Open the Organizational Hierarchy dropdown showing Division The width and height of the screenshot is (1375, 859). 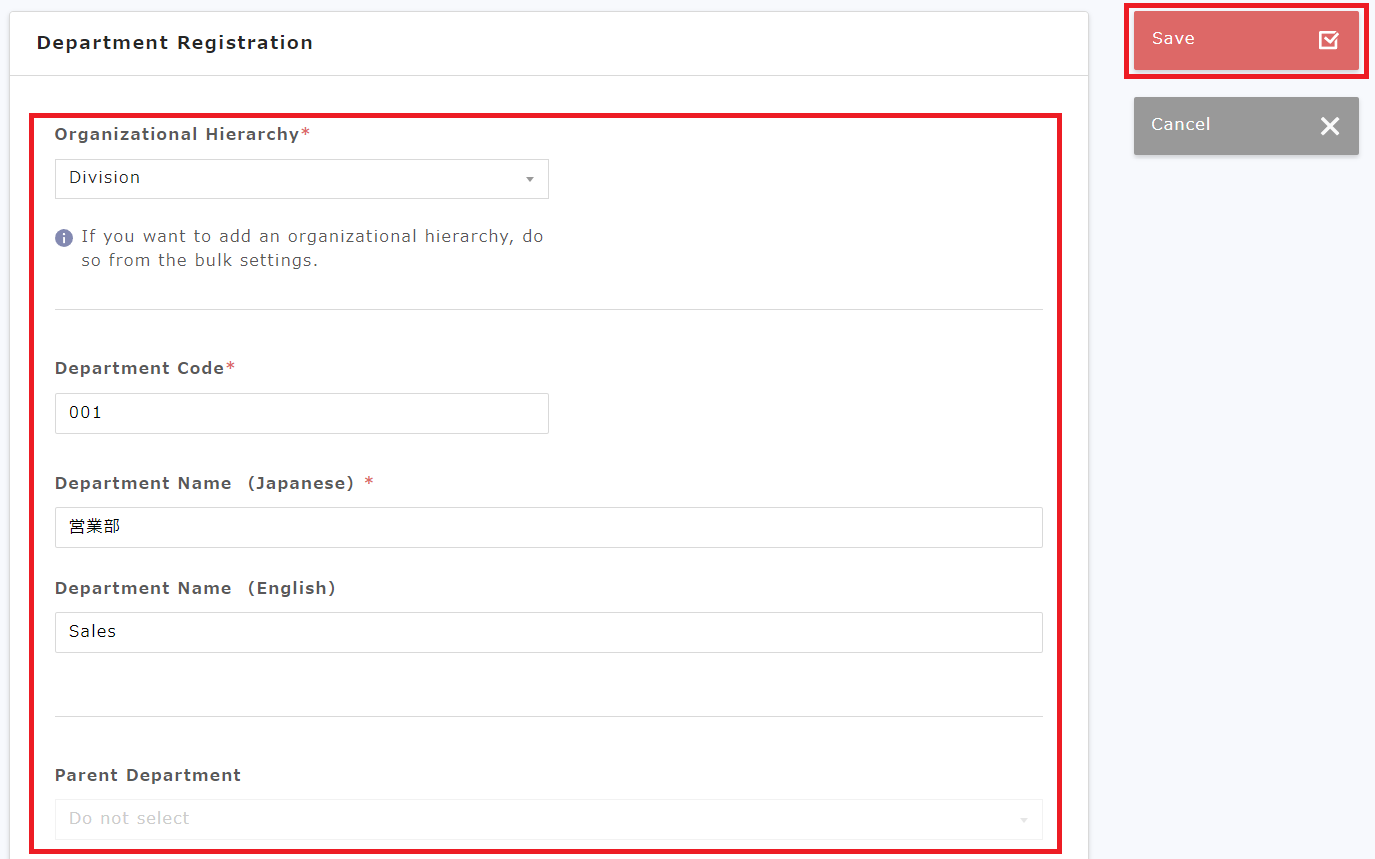302,179
